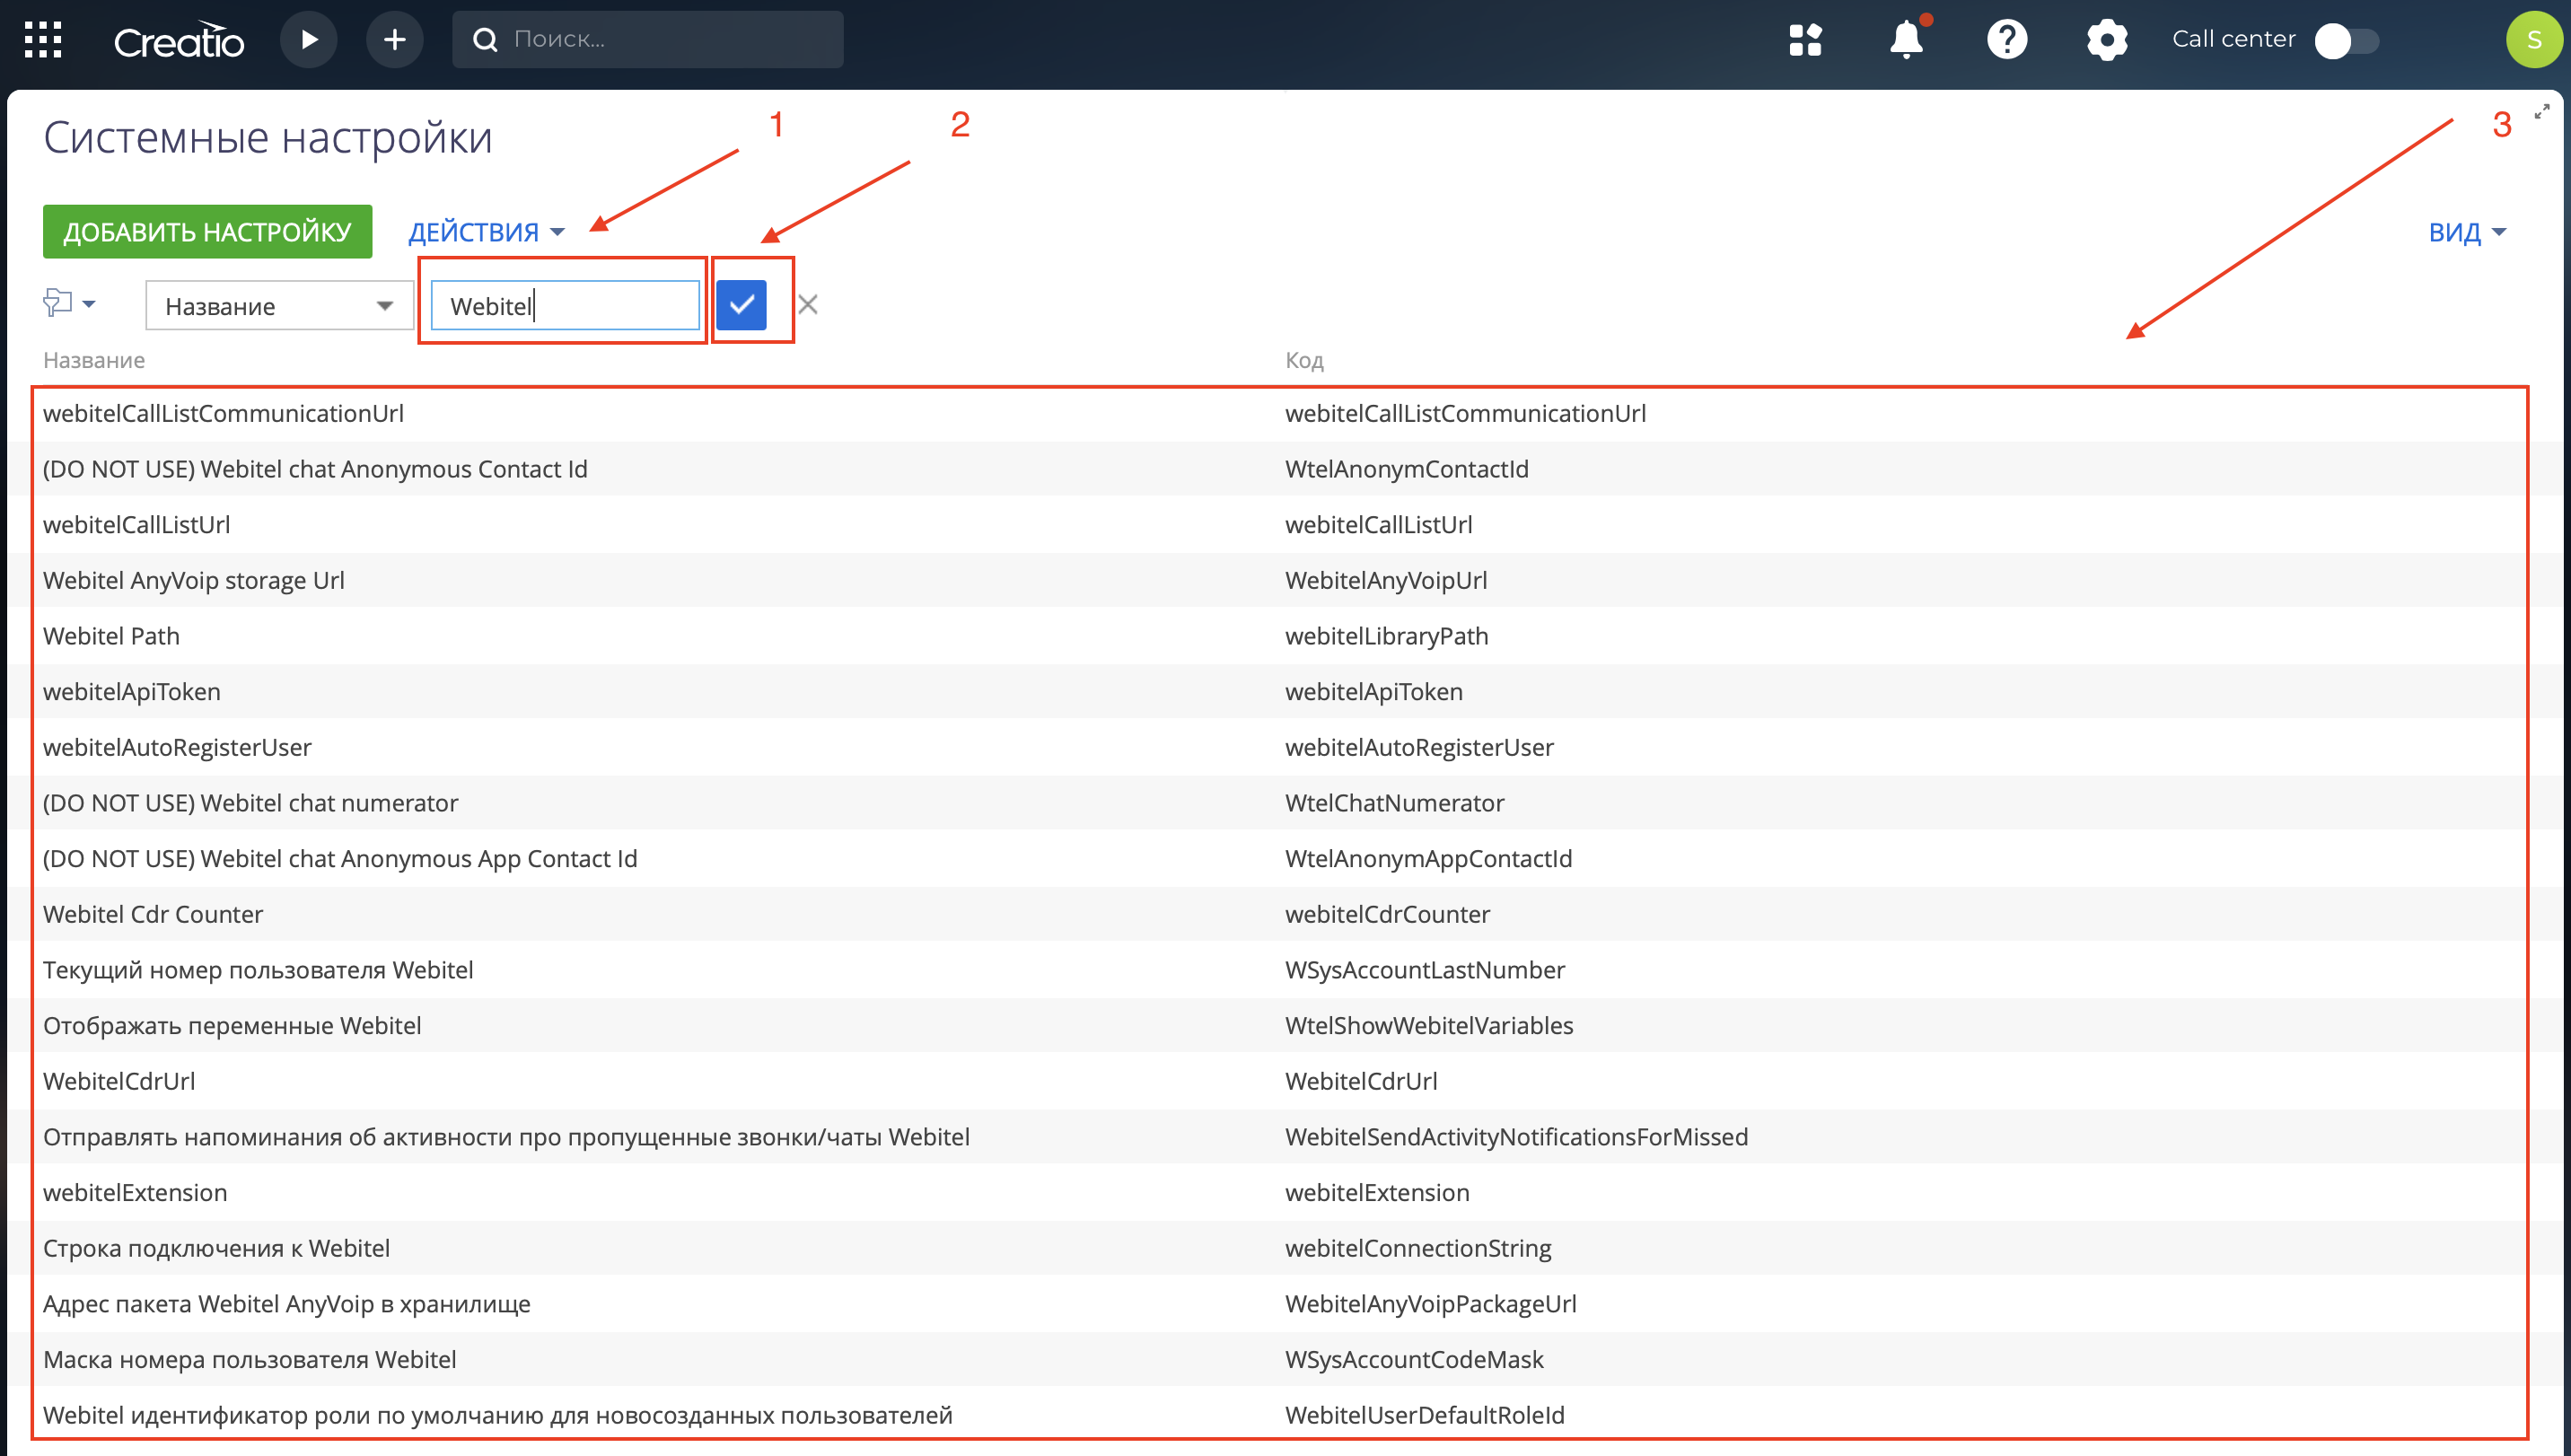Click the WtelAnonymAppContactId code cell

click(1429, 859)
